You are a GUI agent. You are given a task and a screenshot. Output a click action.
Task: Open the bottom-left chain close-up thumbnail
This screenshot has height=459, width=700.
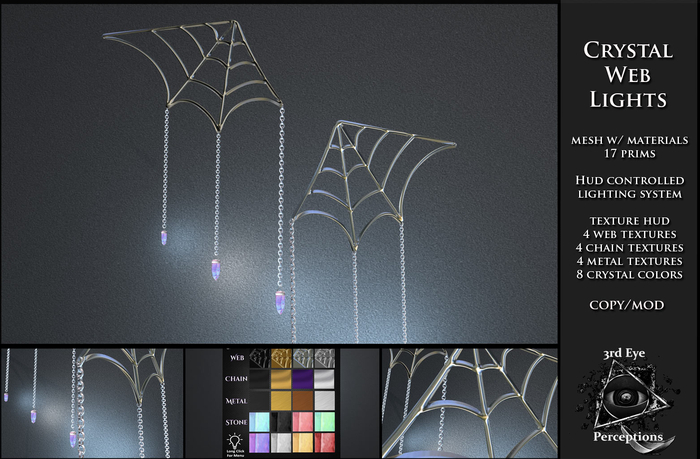pos(93,400)
